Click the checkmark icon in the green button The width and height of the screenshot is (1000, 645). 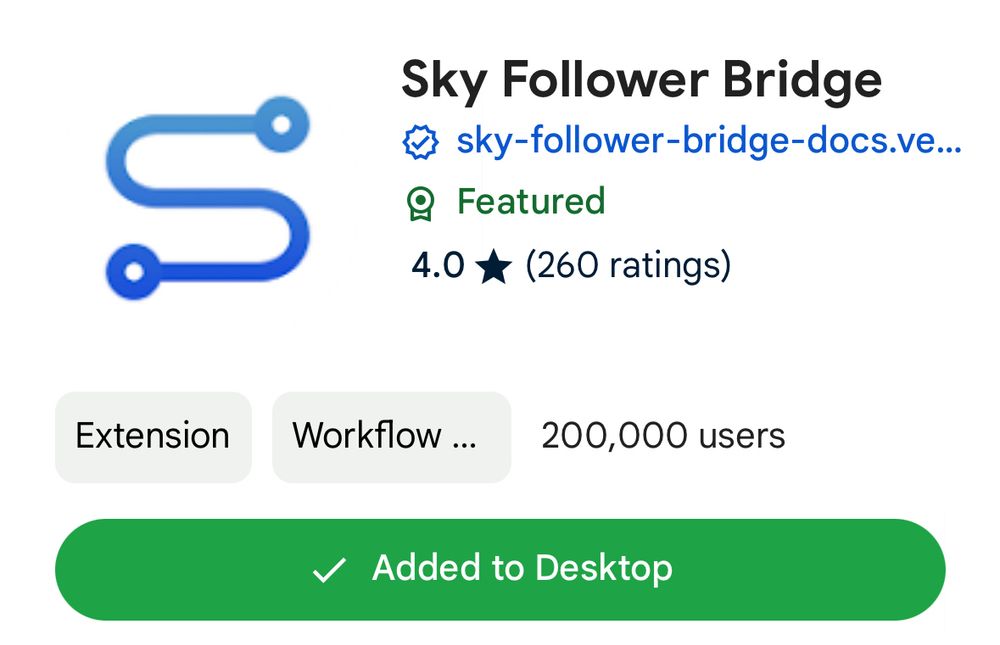[329, 570]
